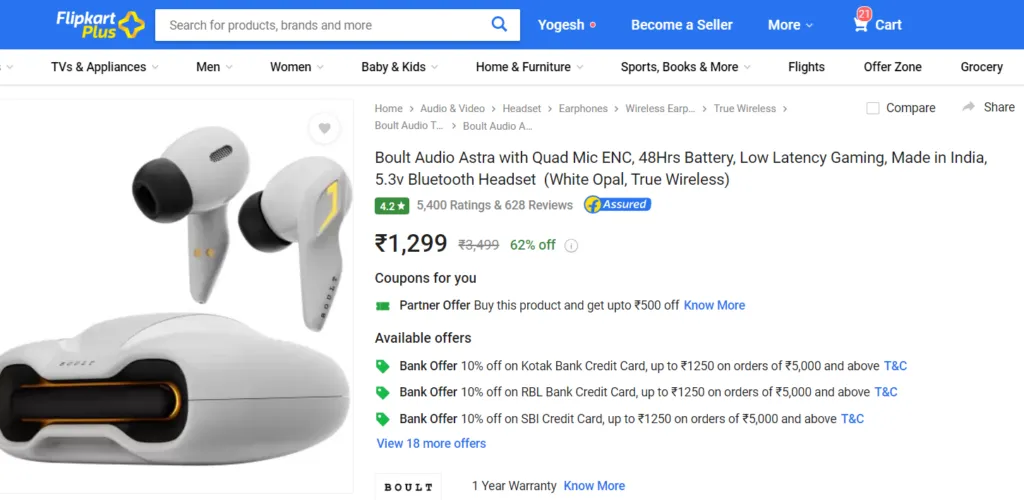Click the search magnifier icon

pyautogui.click(x=499, y=25)
